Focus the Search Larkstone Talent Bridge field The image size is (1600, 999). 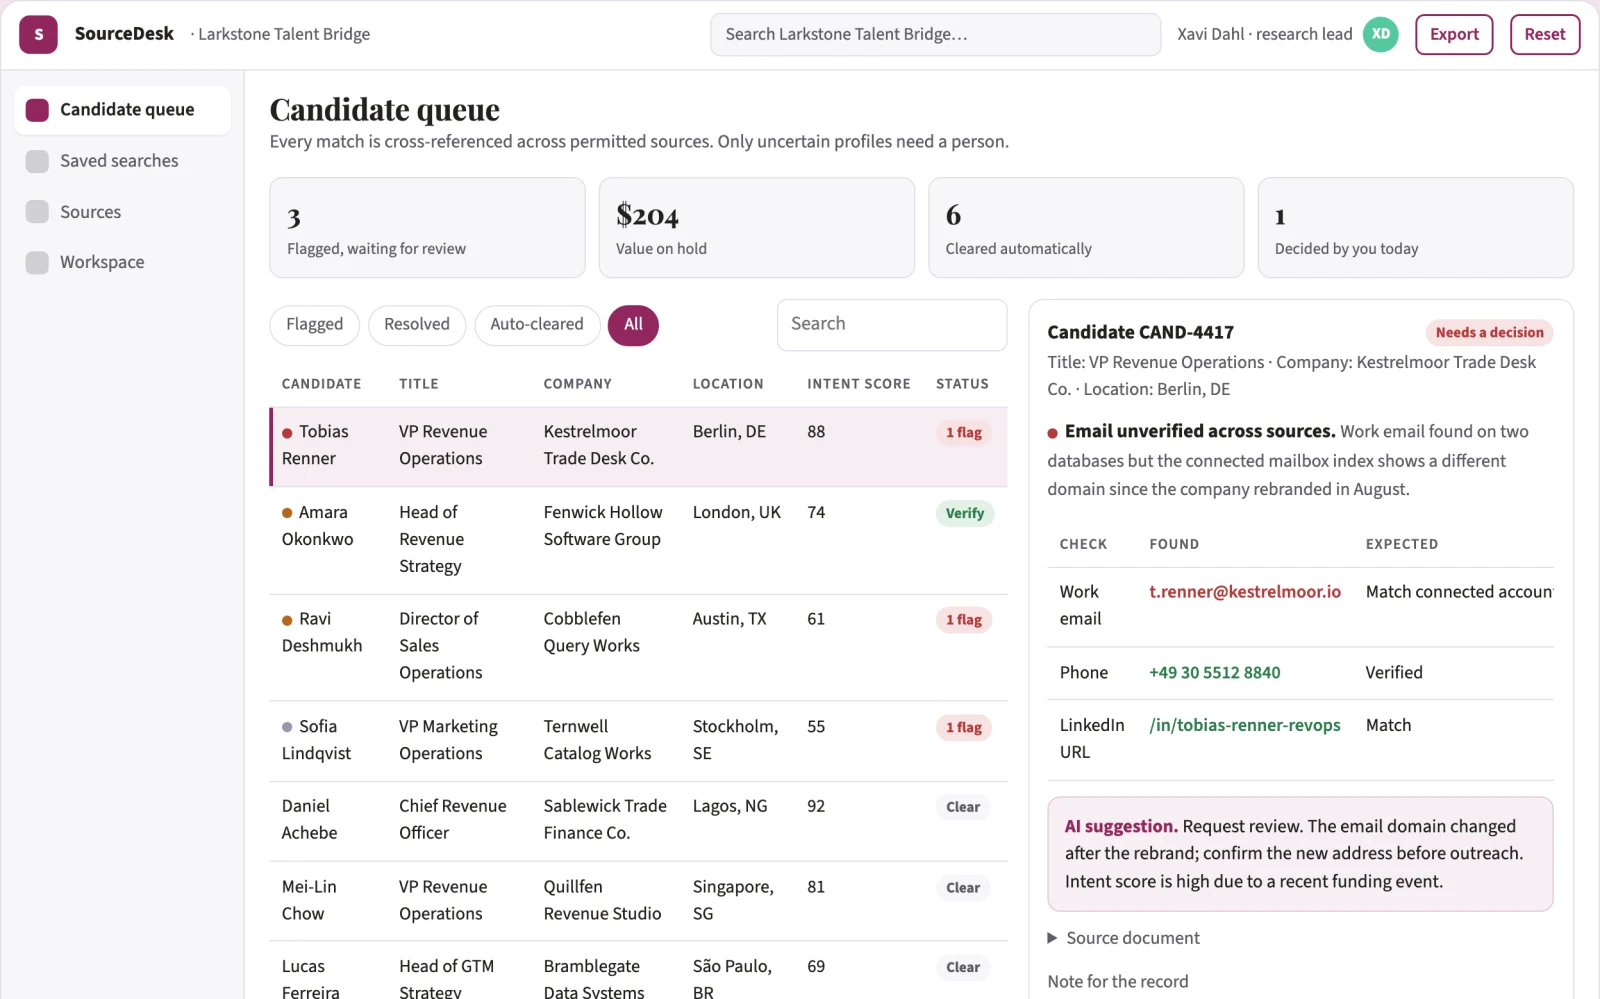click(x=935, y=34)
